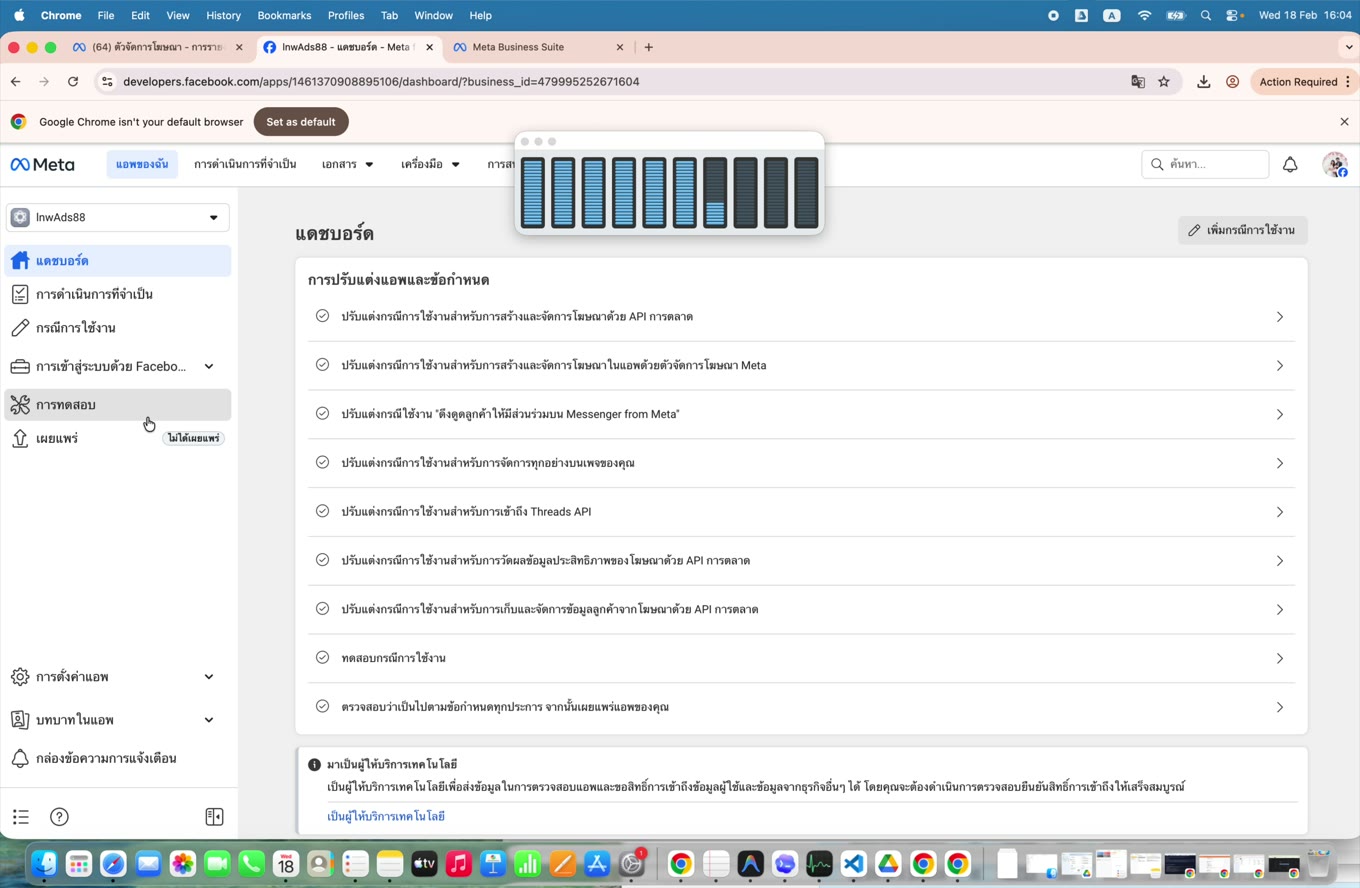Open the Chrome downloads icon
Screen dimensions: 1360x888
(x=1203, y=82)
